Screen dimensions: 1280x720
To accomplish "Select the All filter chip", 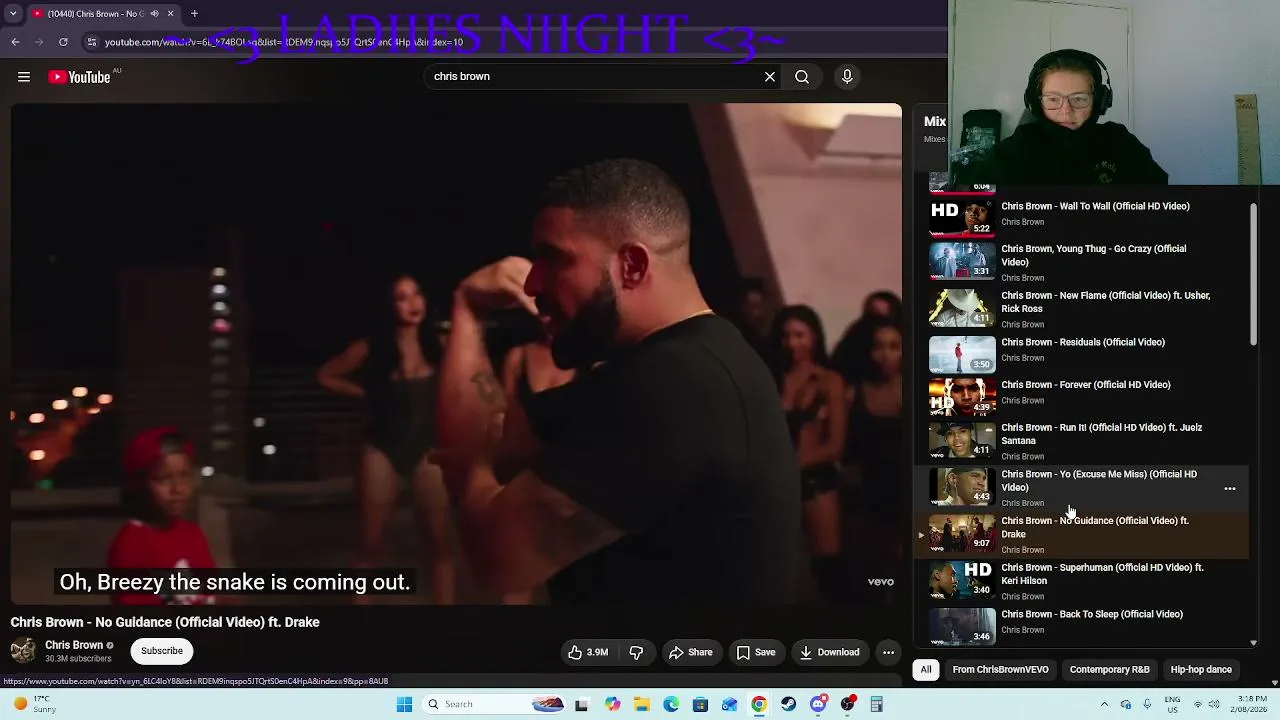I will [x=926, y=670].
